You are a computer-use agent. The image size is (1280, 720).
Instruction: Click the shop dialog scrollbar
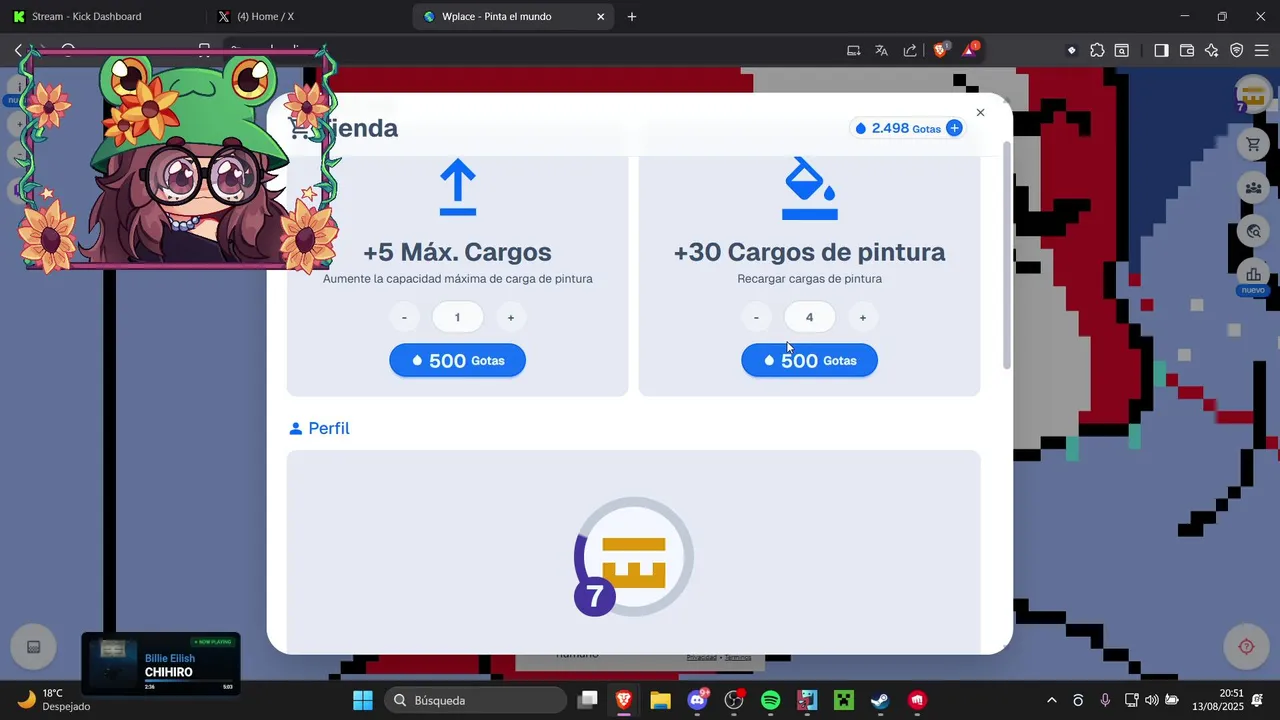[x=1007, y=255]
